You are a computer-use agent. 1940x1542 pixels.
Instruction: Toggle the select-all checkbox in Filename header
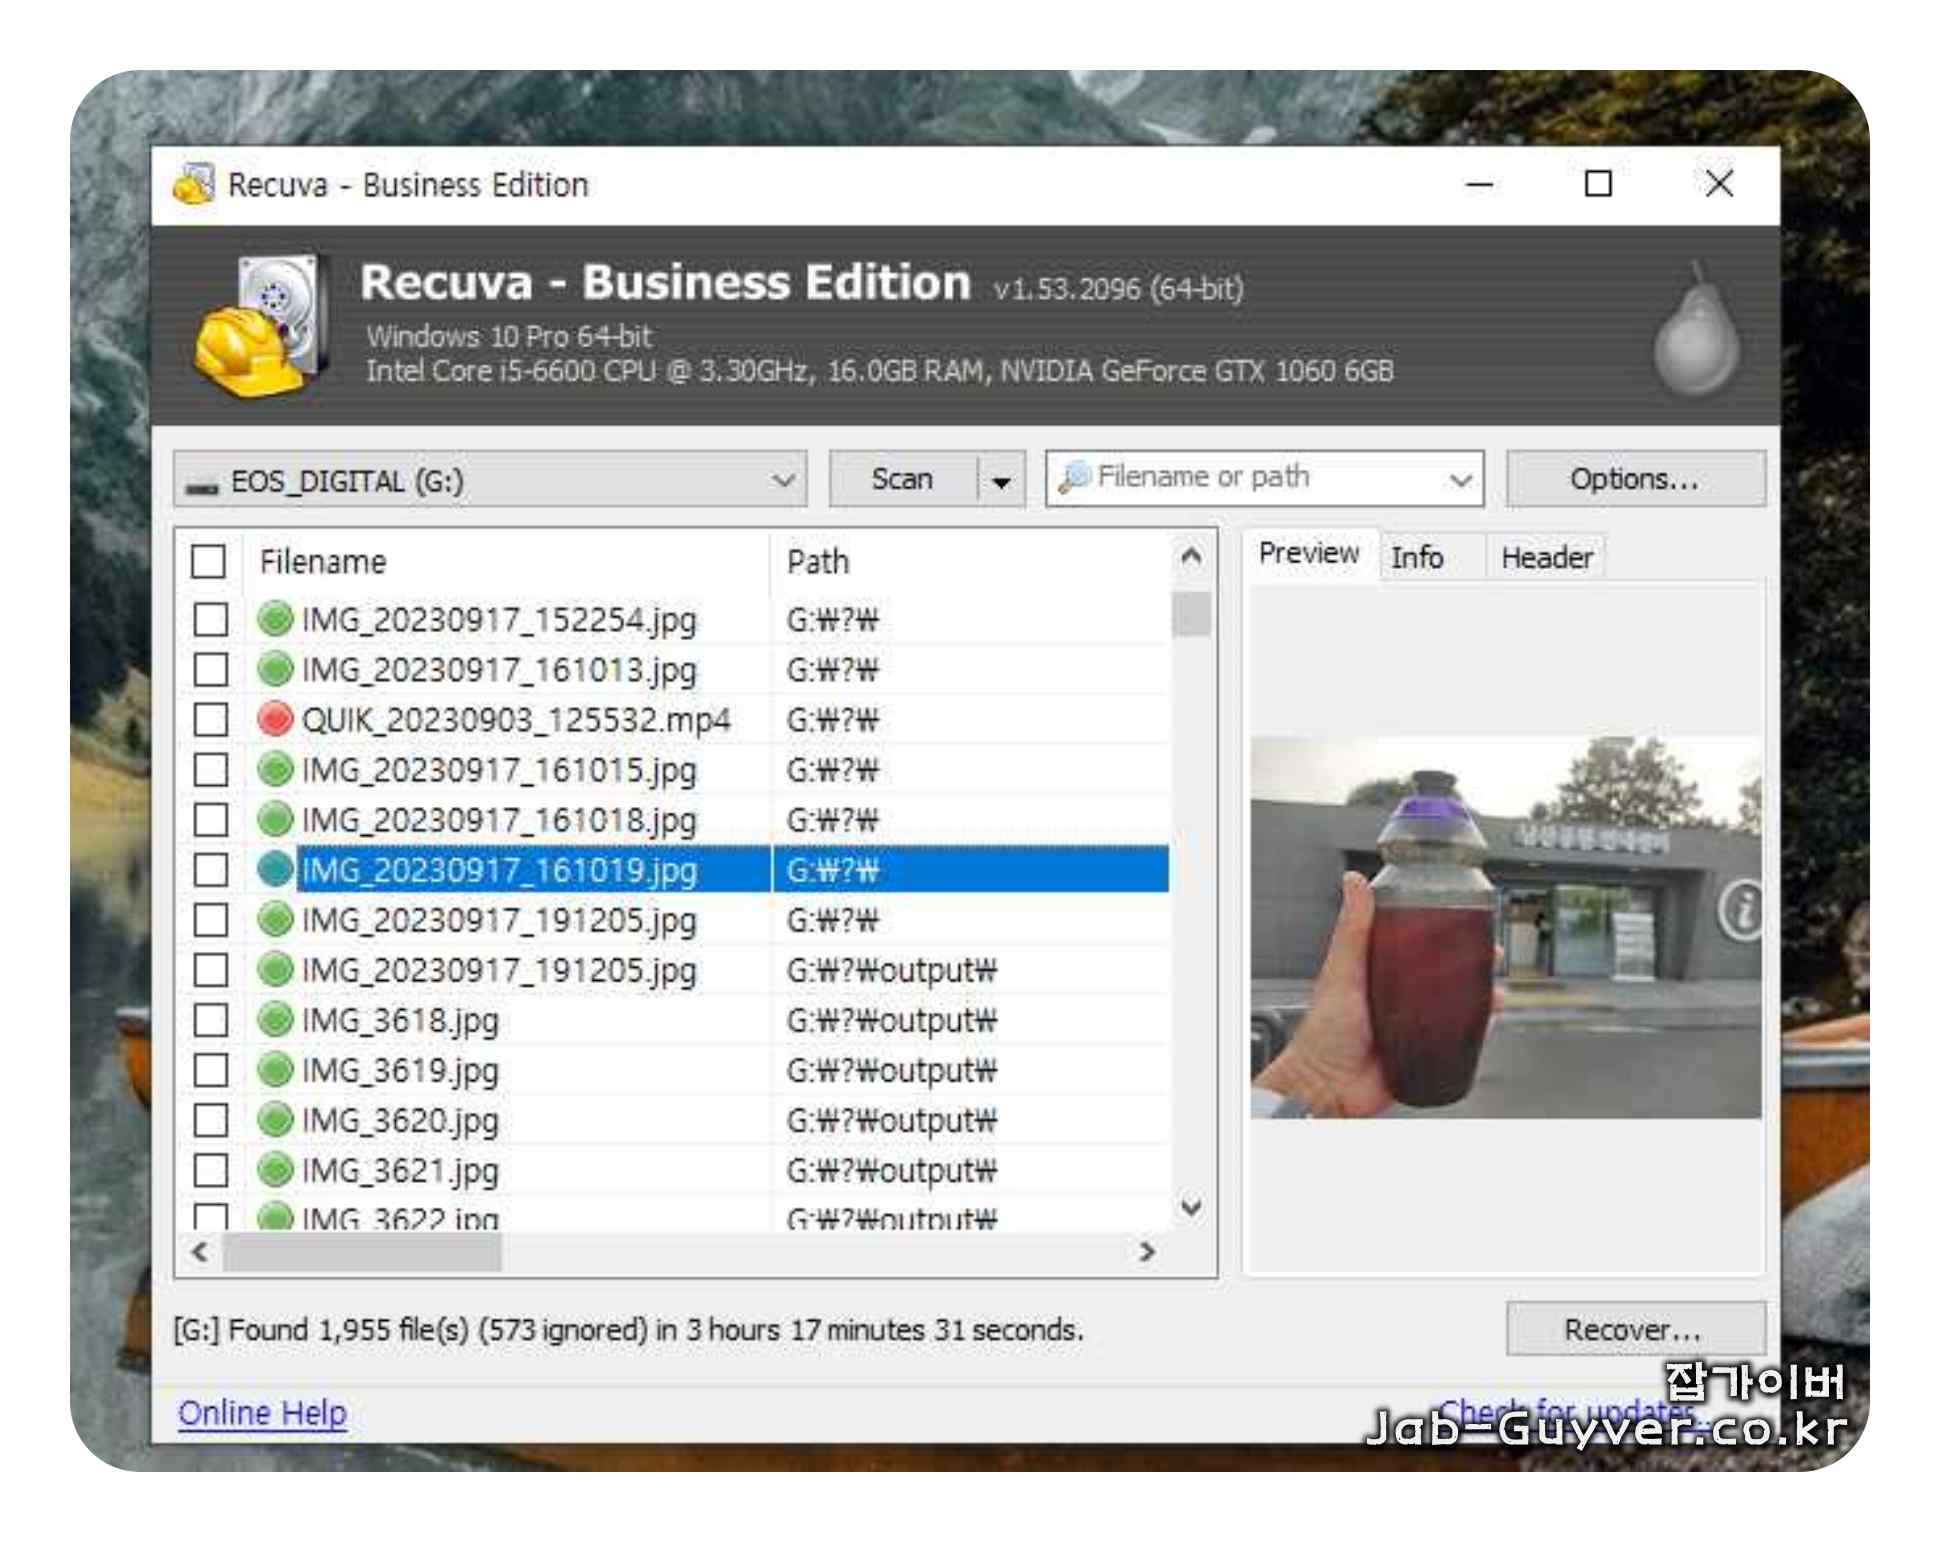pos(208,561)
